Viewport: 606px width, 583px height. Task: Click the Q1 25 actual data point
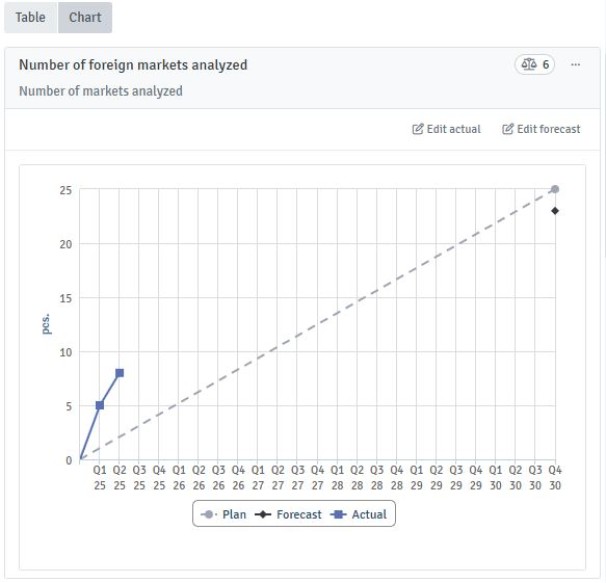tap(99, 405)
